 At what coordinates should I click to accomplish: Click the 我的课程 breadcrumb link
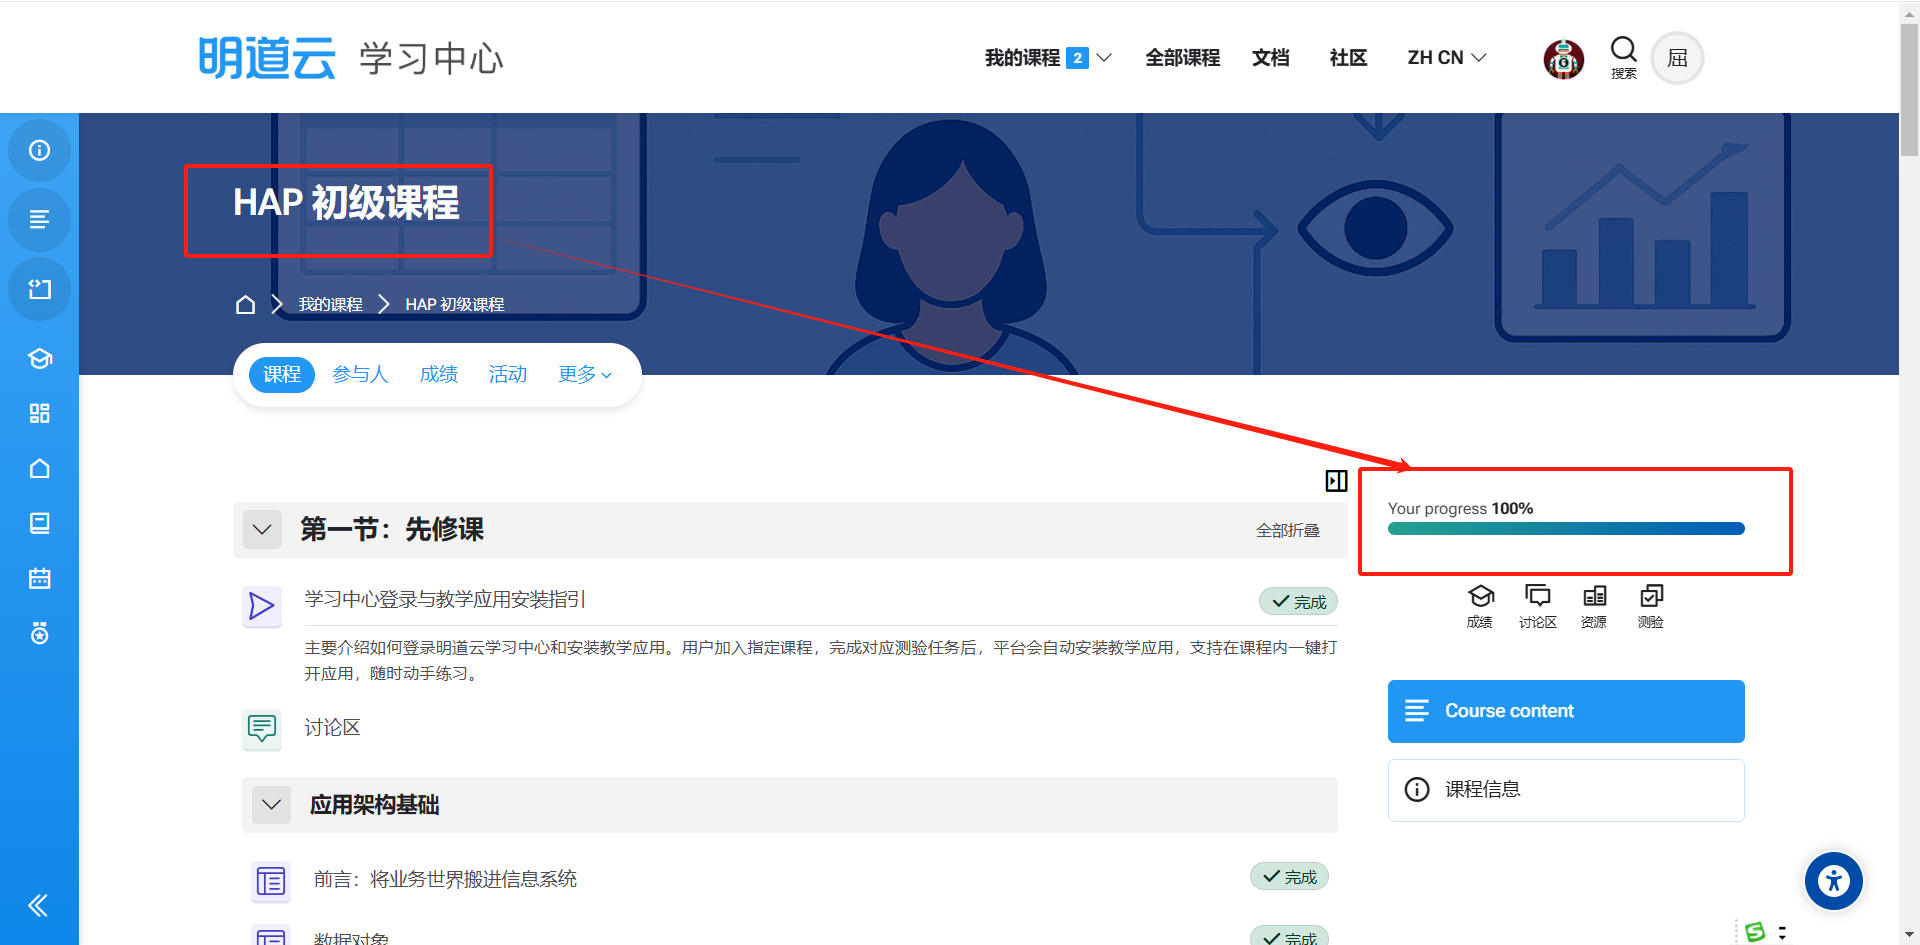[x=330, y=304]
